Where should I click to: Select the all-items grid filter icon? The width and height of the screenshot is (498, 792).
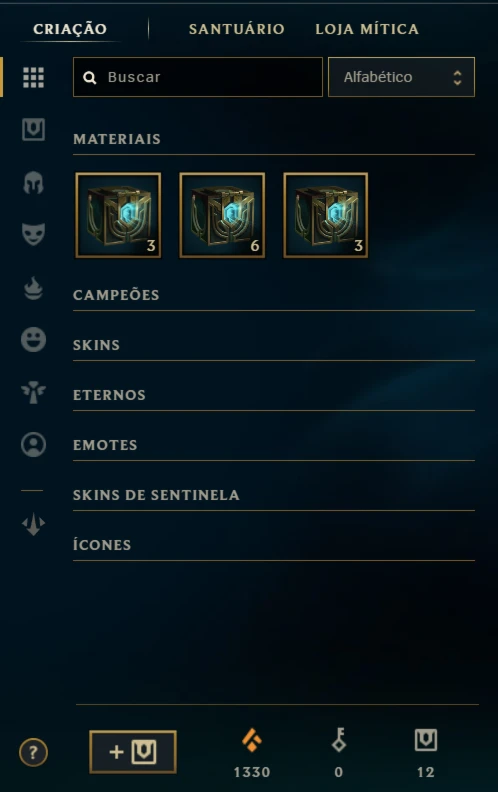tap(33, 77)
